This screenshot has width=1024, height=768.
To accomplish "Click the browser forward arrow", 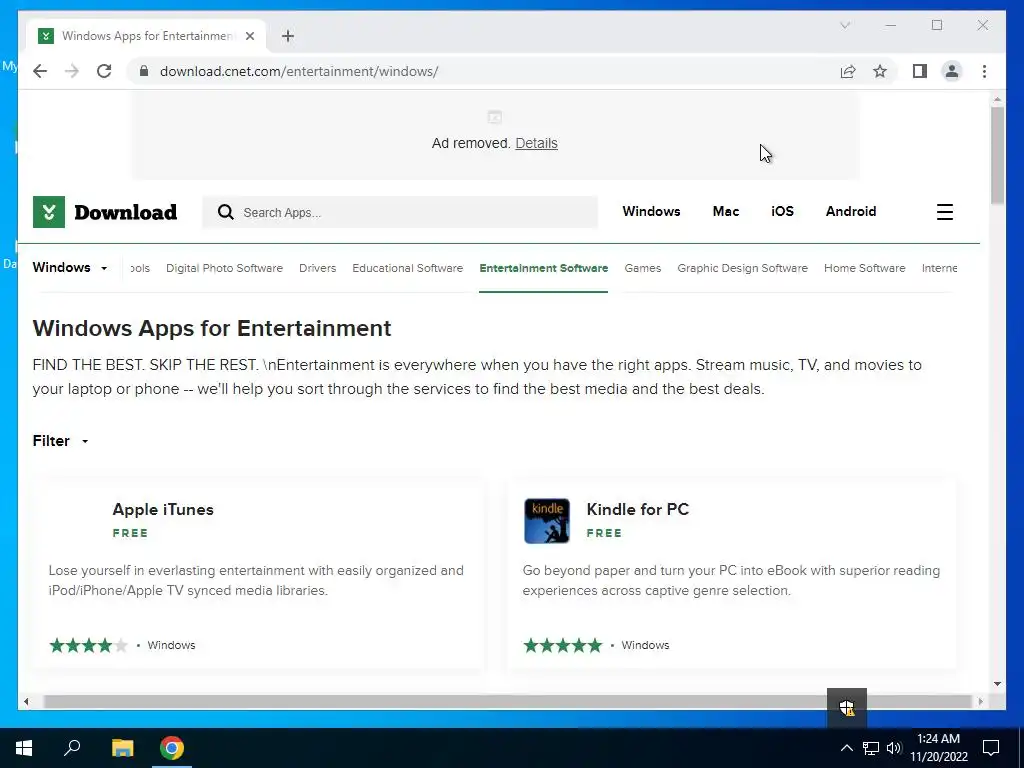I will 72,71.
